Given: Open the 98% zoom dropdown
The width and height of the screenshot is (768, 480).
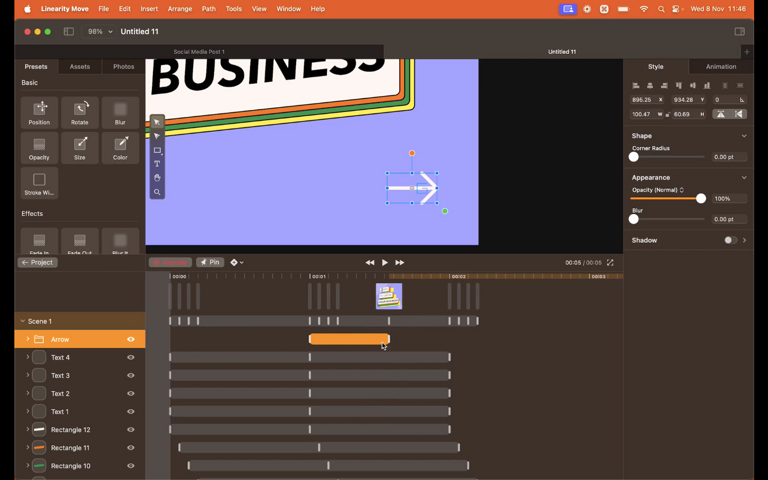Looking at the screenshot, I should (x=99, y=31).
